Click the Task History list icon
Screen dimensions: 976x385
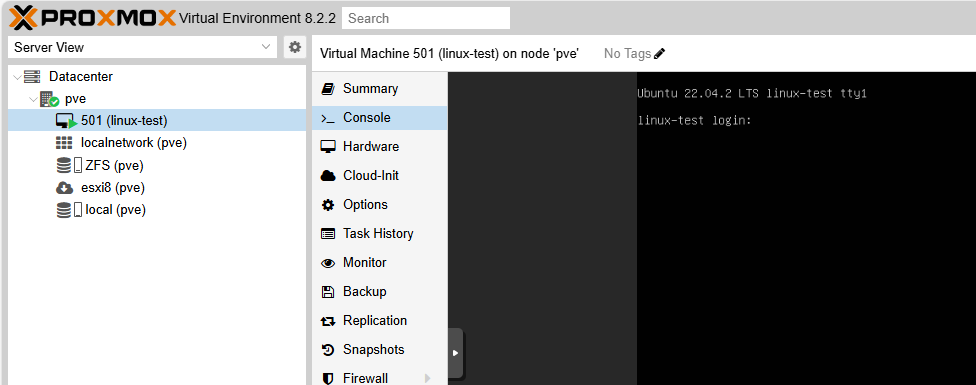coord(327,234)
